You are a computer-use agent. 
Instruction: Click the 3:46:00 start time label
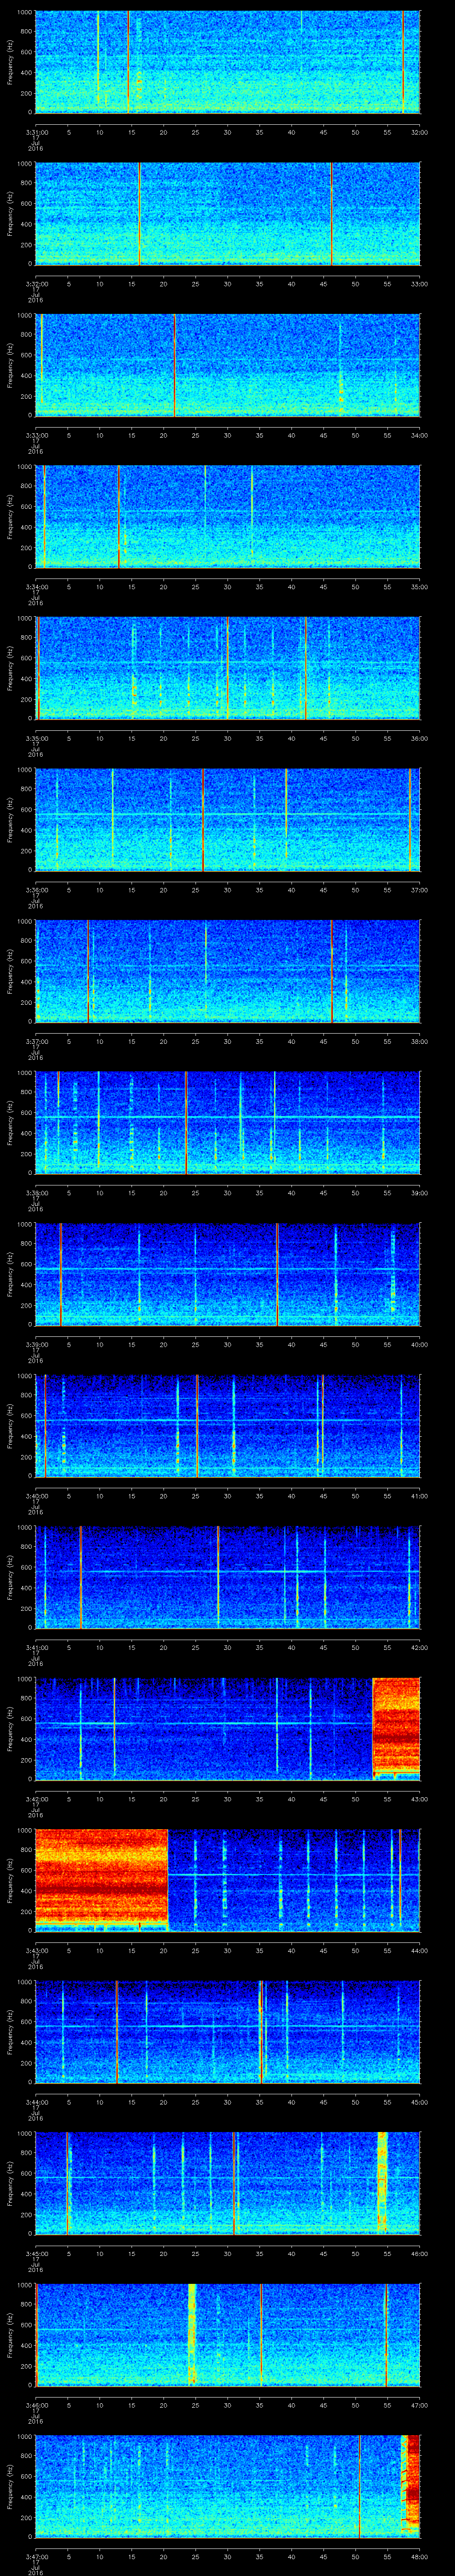coord(36,2404)
